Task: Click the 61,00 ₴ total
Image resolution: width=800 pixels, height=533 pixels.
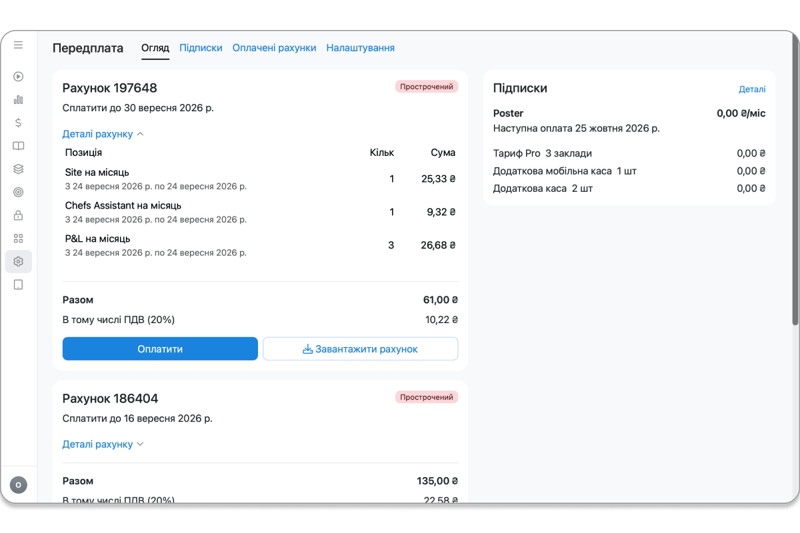Action: pyautogui.click(x=440, y=300)
